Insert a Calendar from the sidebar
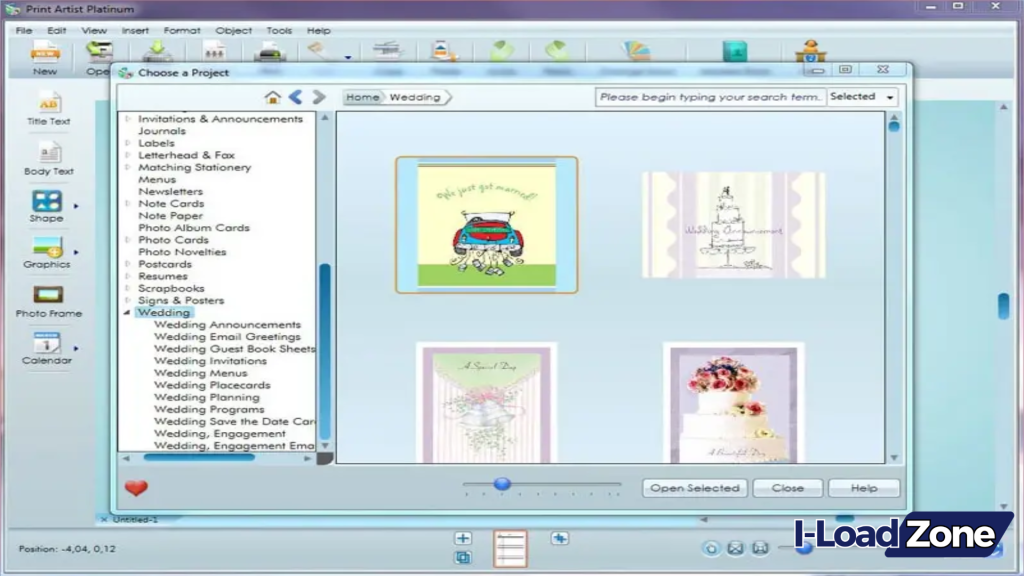The image size is (1024, 576). point(47,347)
